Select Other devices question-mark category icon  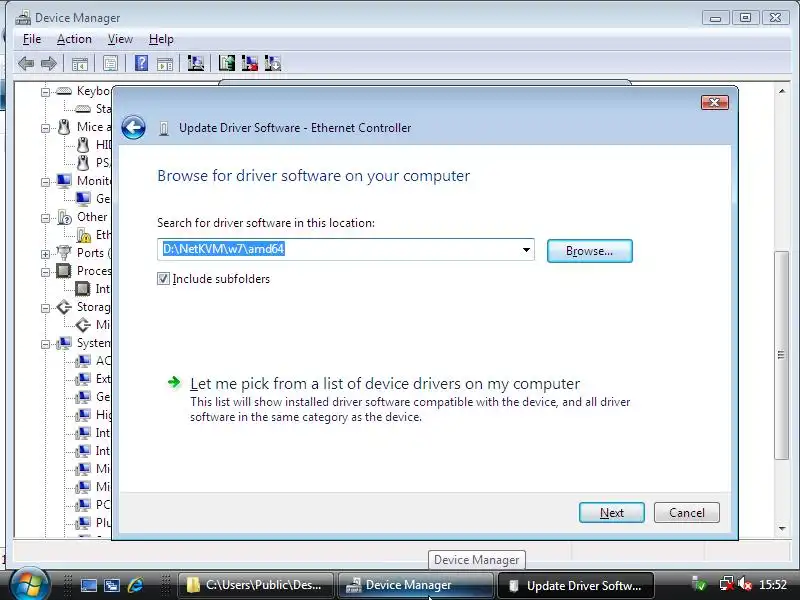[64, 217]
